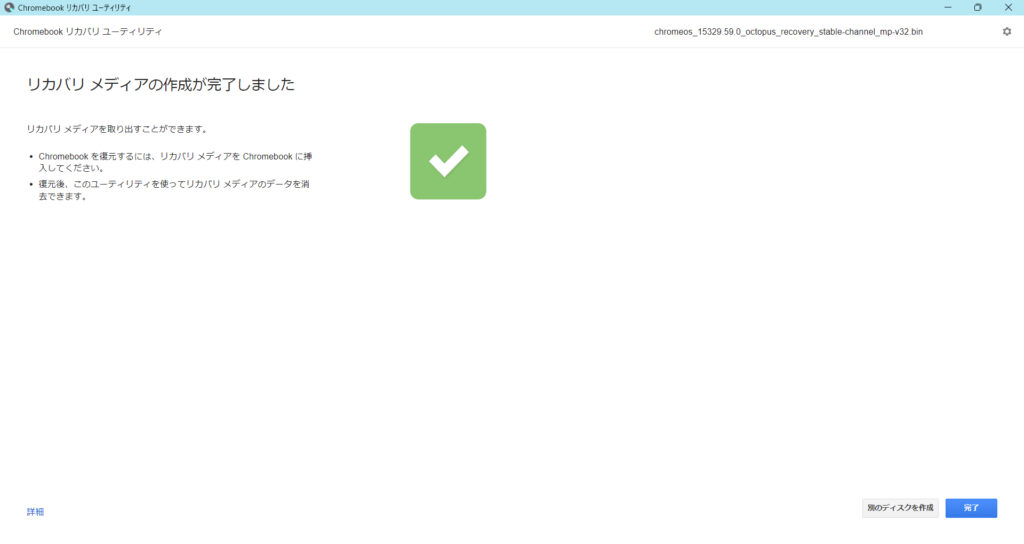Viewport: 1024px width, 544px height.
Task: Click the blue 完了 button
Action: [x=971, y=508]
